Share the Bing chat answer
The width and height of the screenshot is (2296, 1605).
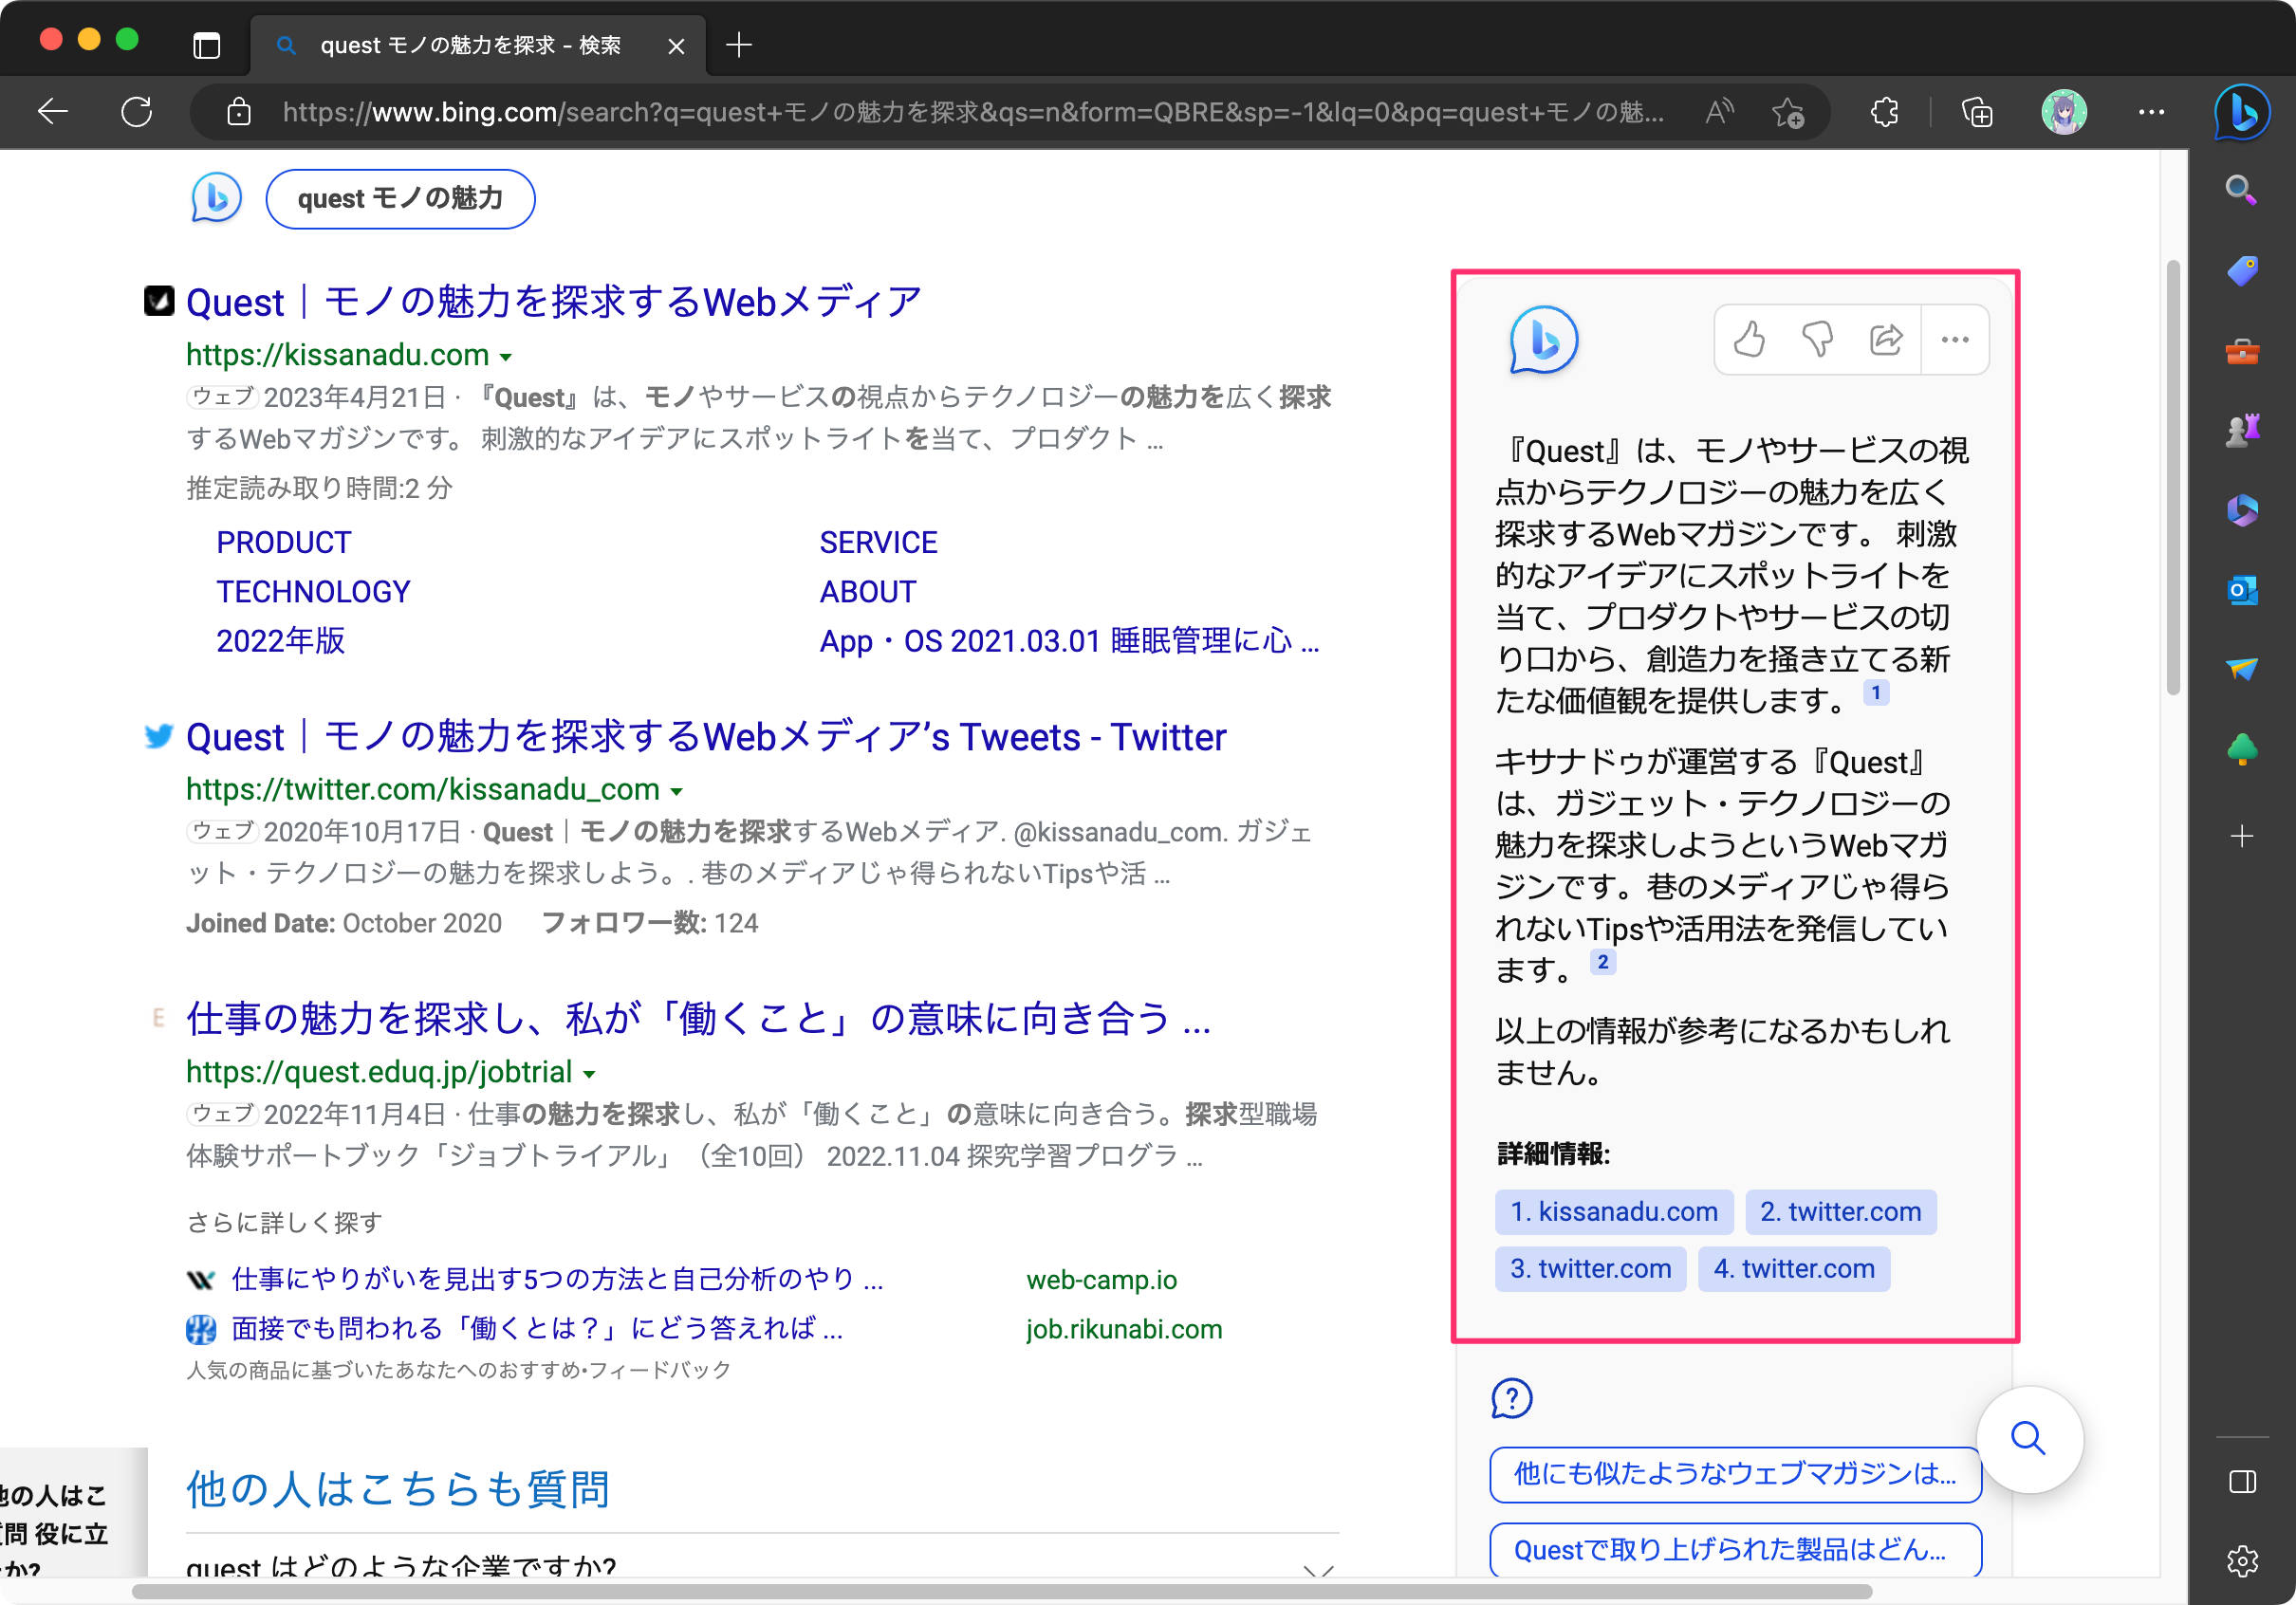[1885, 340]
